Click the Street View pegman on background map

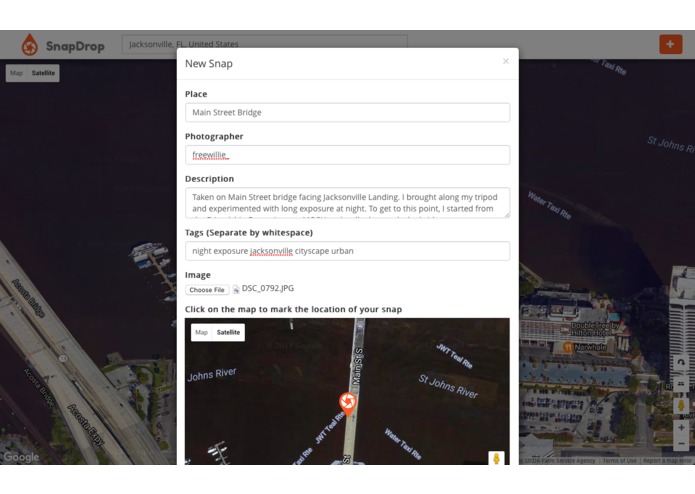[681, 405]
